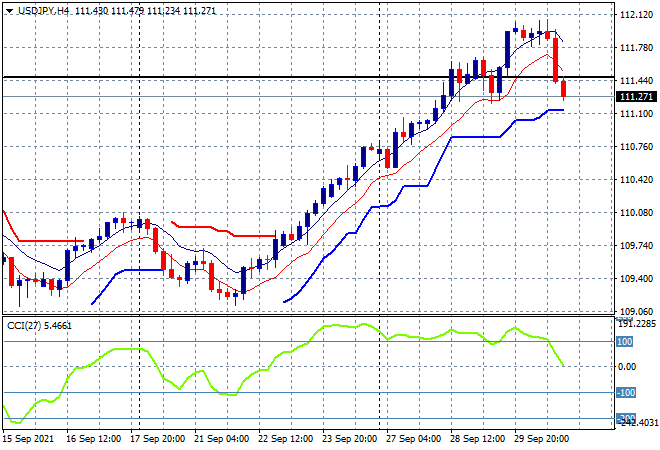Click the CCI scale value -242.4031

point(638,423)
